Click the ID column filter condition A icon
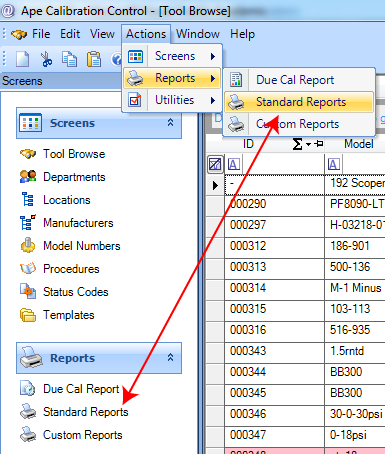 coord(234,164)
